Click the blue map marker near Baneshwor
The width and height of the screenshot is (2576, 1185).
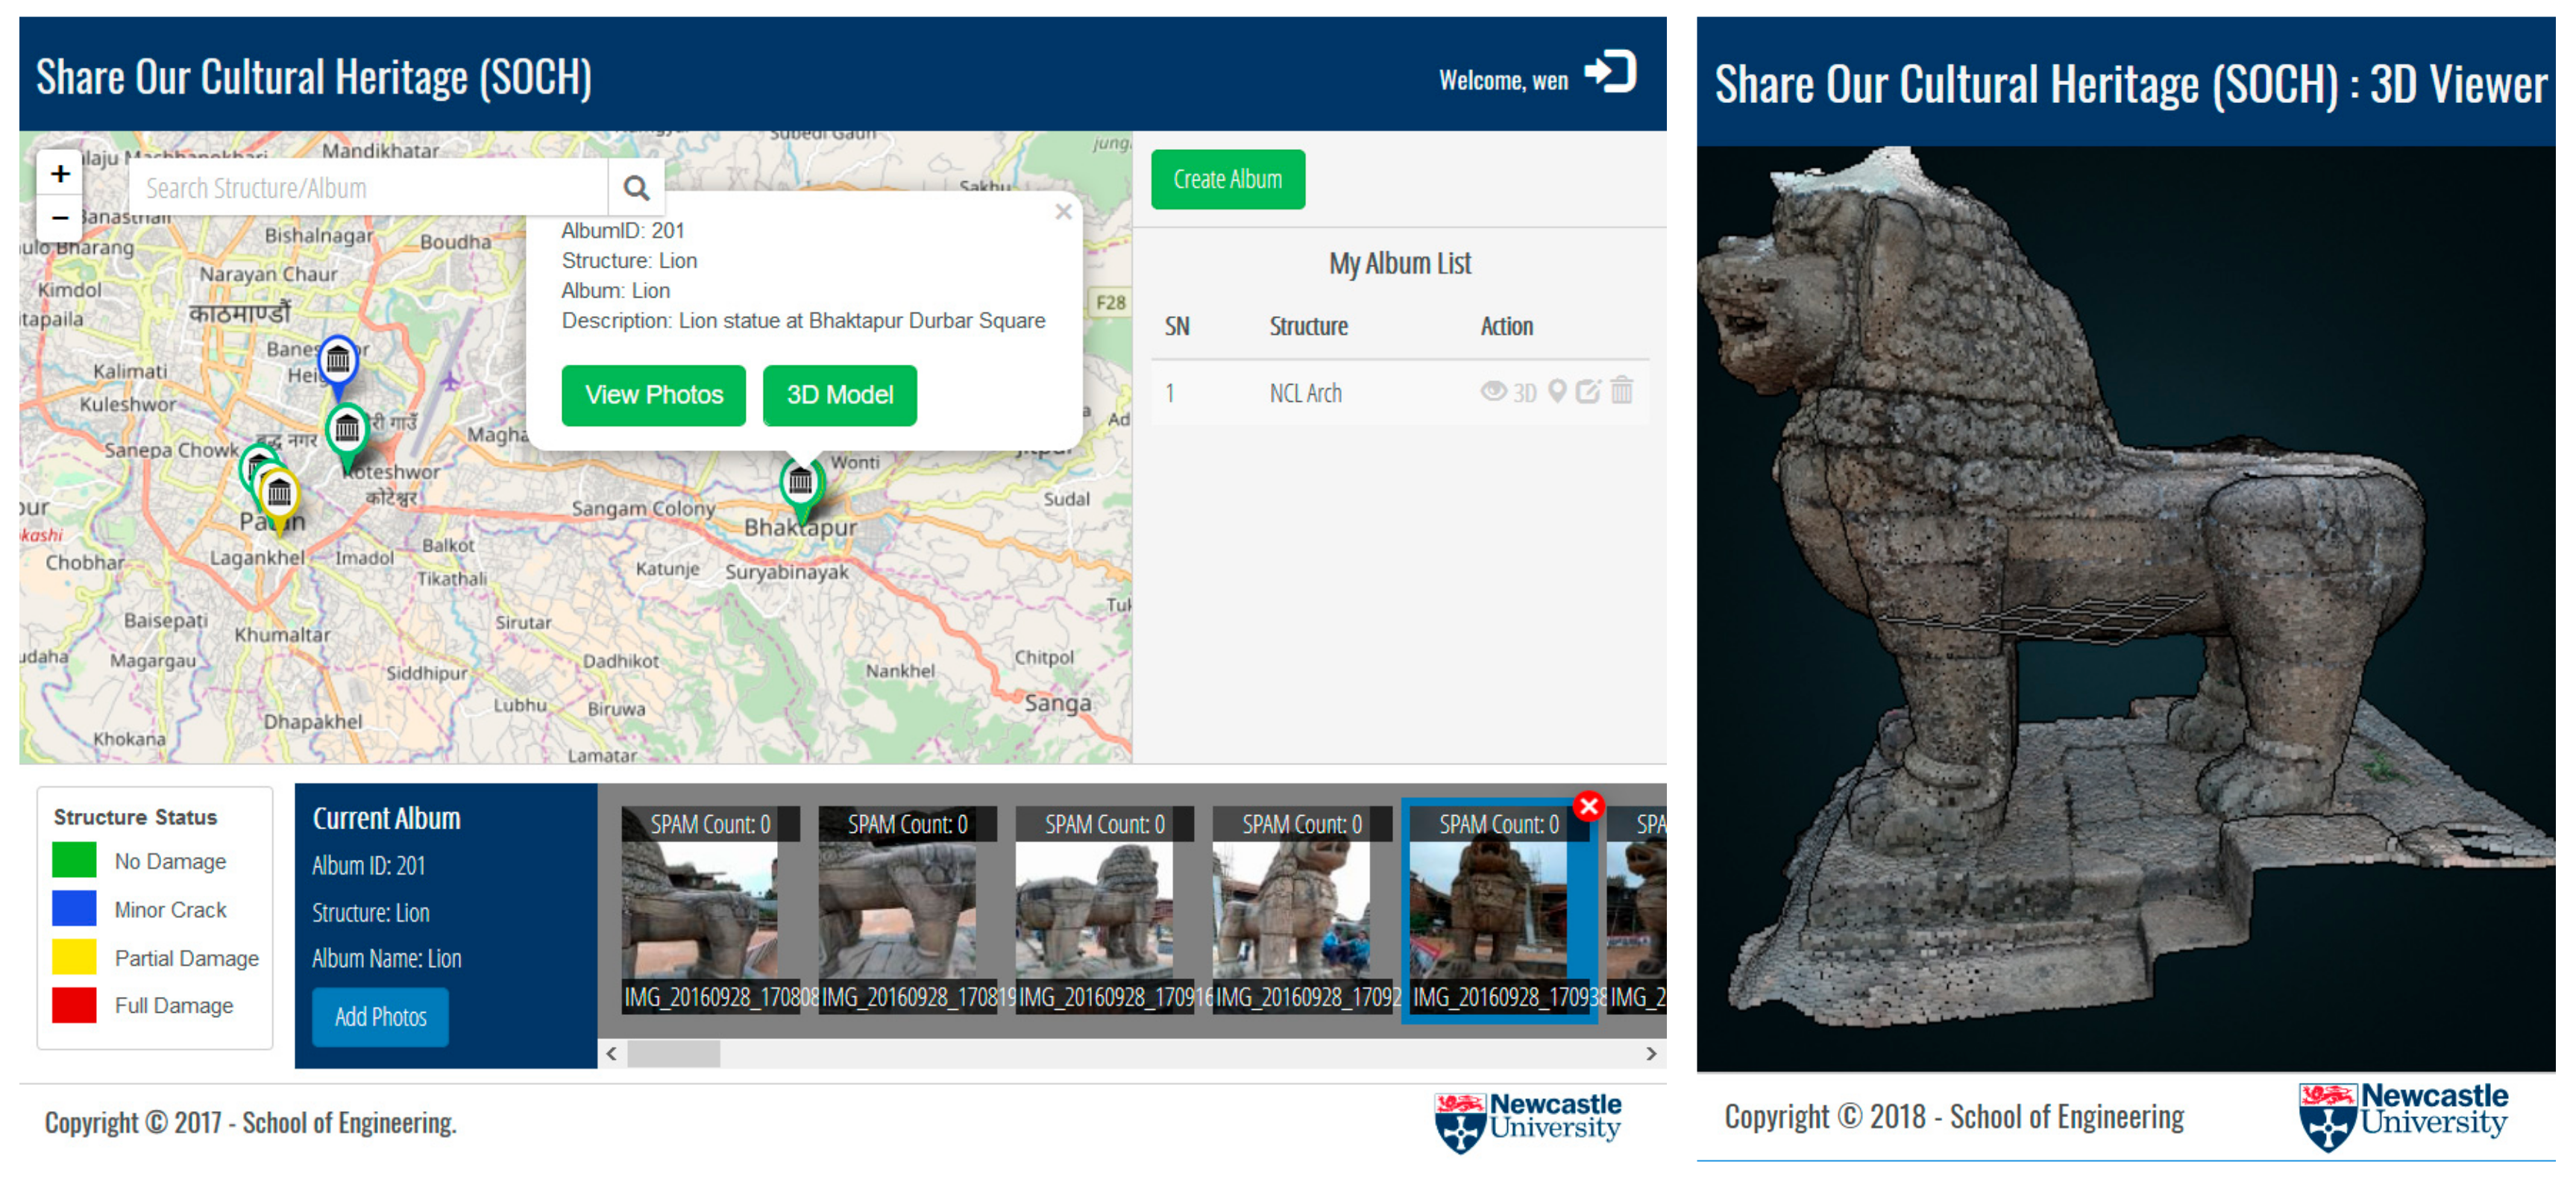point(338,360)
